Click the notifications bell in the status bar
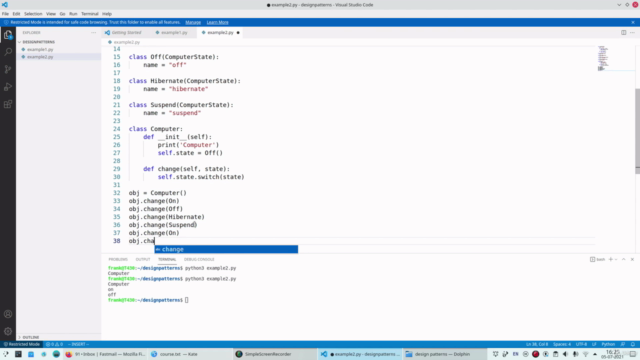The image size is (640, 360). 633,344
